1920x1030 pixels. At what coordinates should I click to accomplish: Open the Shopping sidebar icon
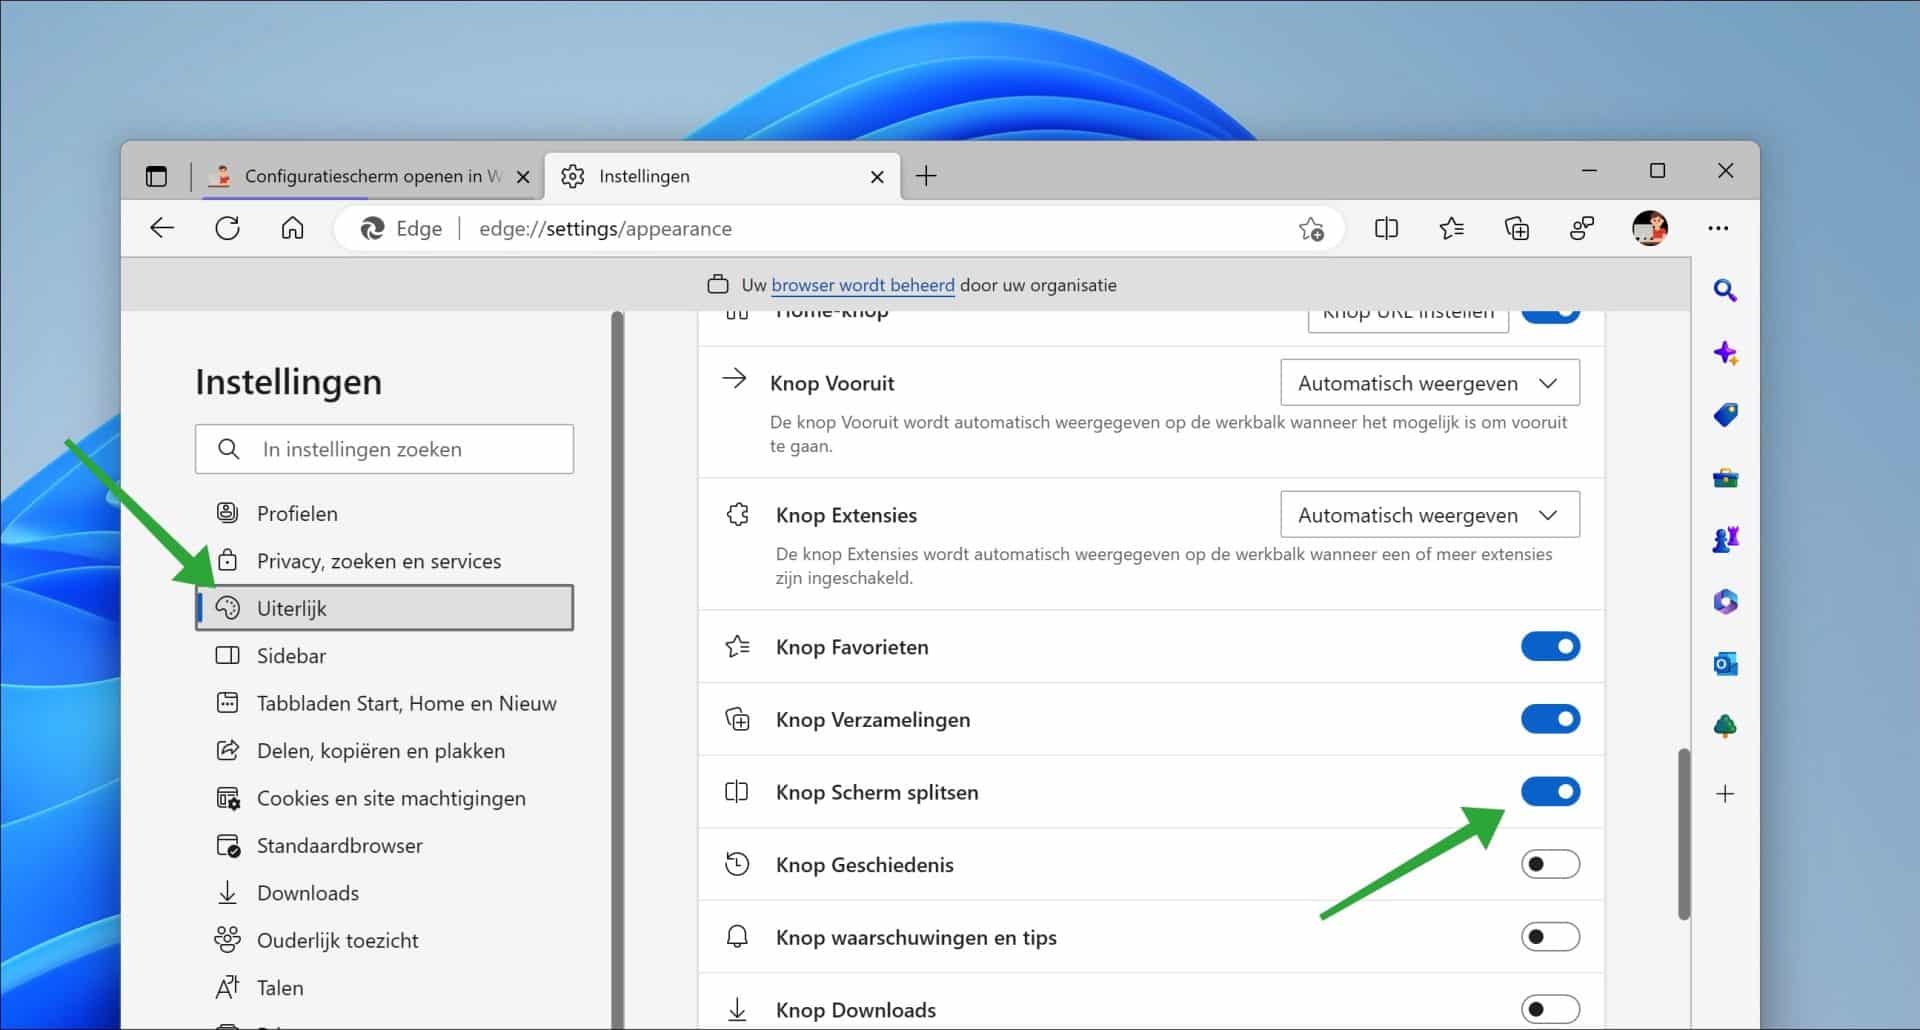click(1725, 415)
